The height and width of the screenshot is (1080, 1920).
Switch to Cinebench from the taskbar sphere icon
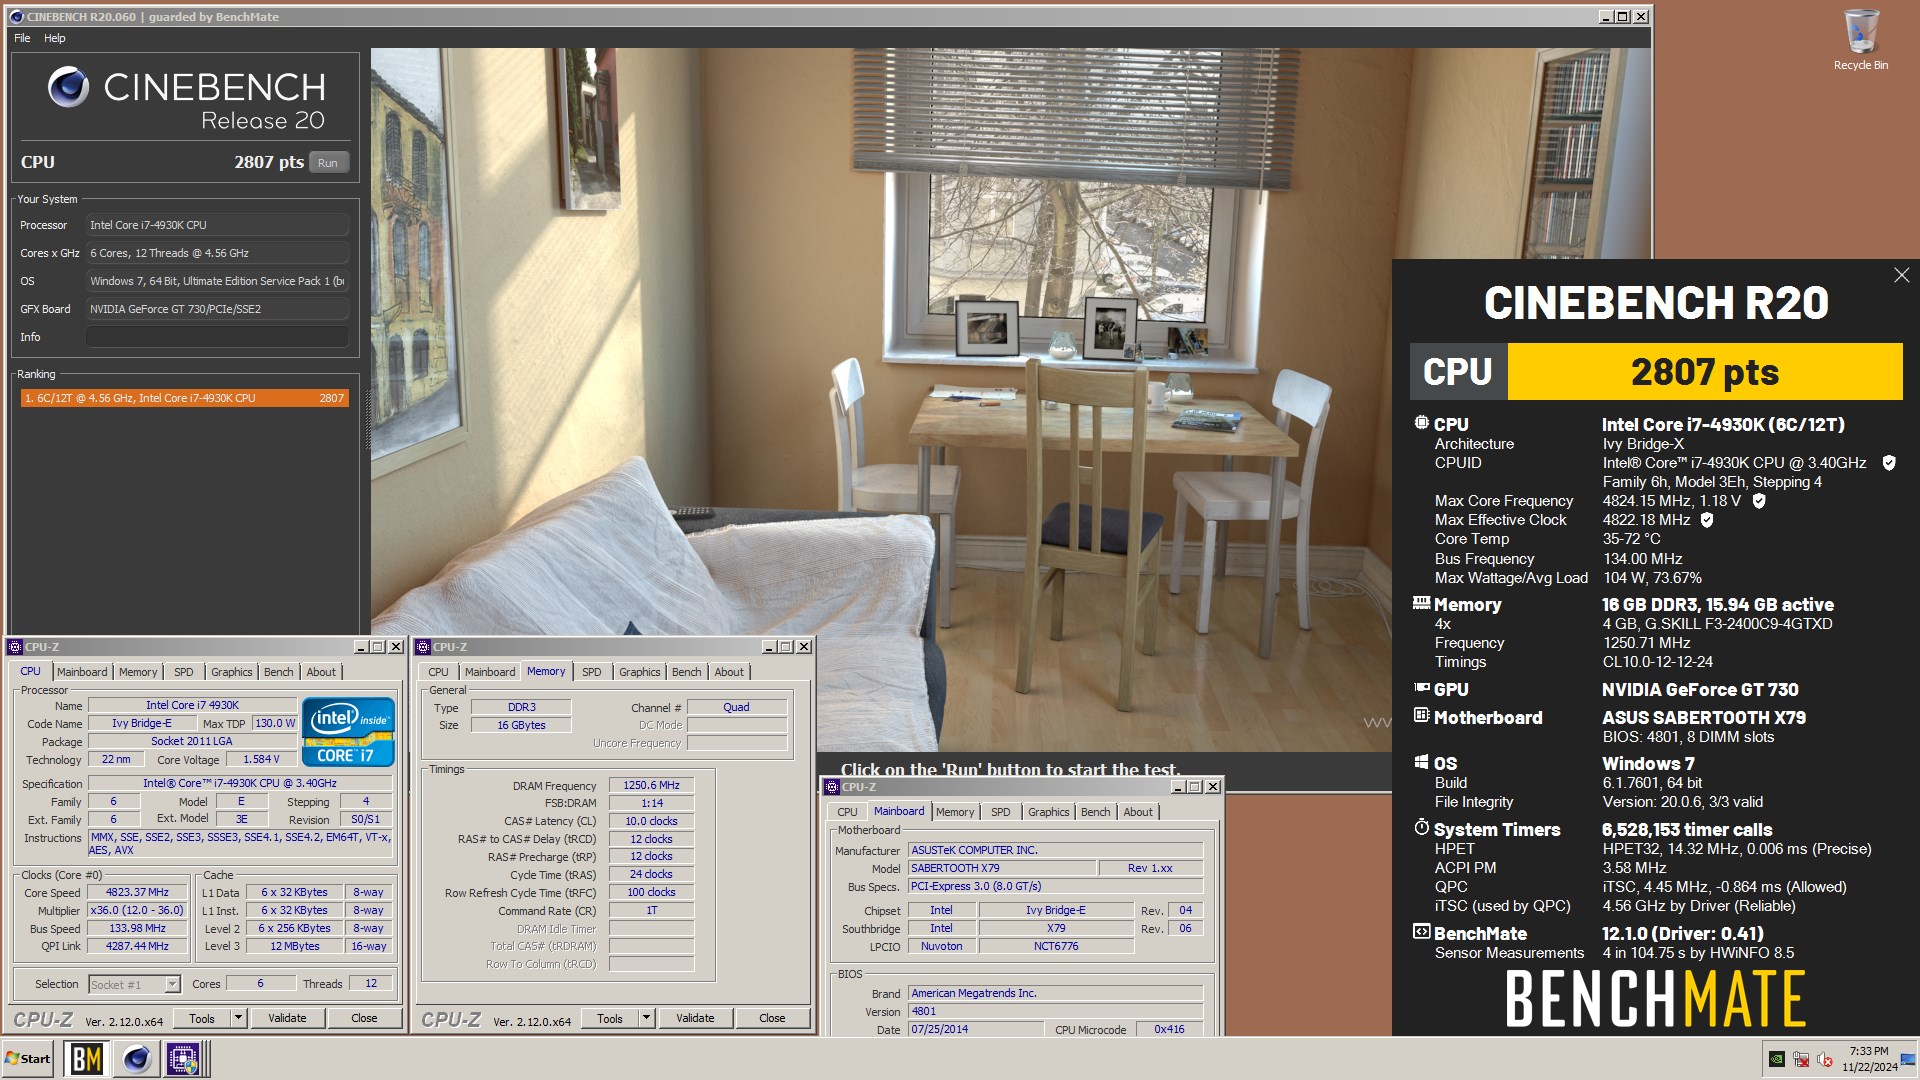(137, 1059)
